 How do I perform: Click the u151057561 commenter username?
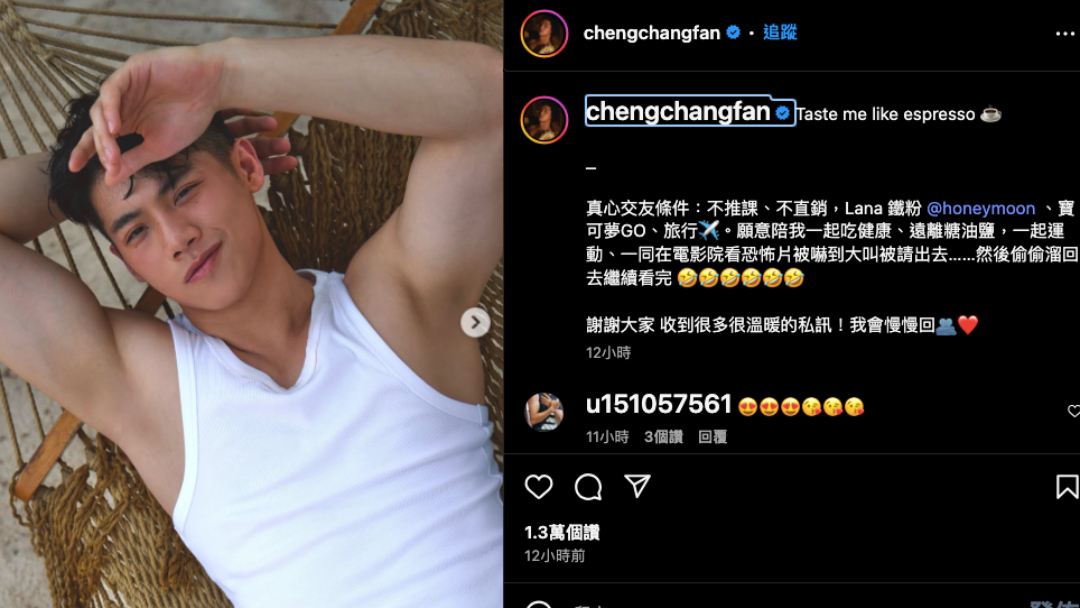click(x=658, y=404)
